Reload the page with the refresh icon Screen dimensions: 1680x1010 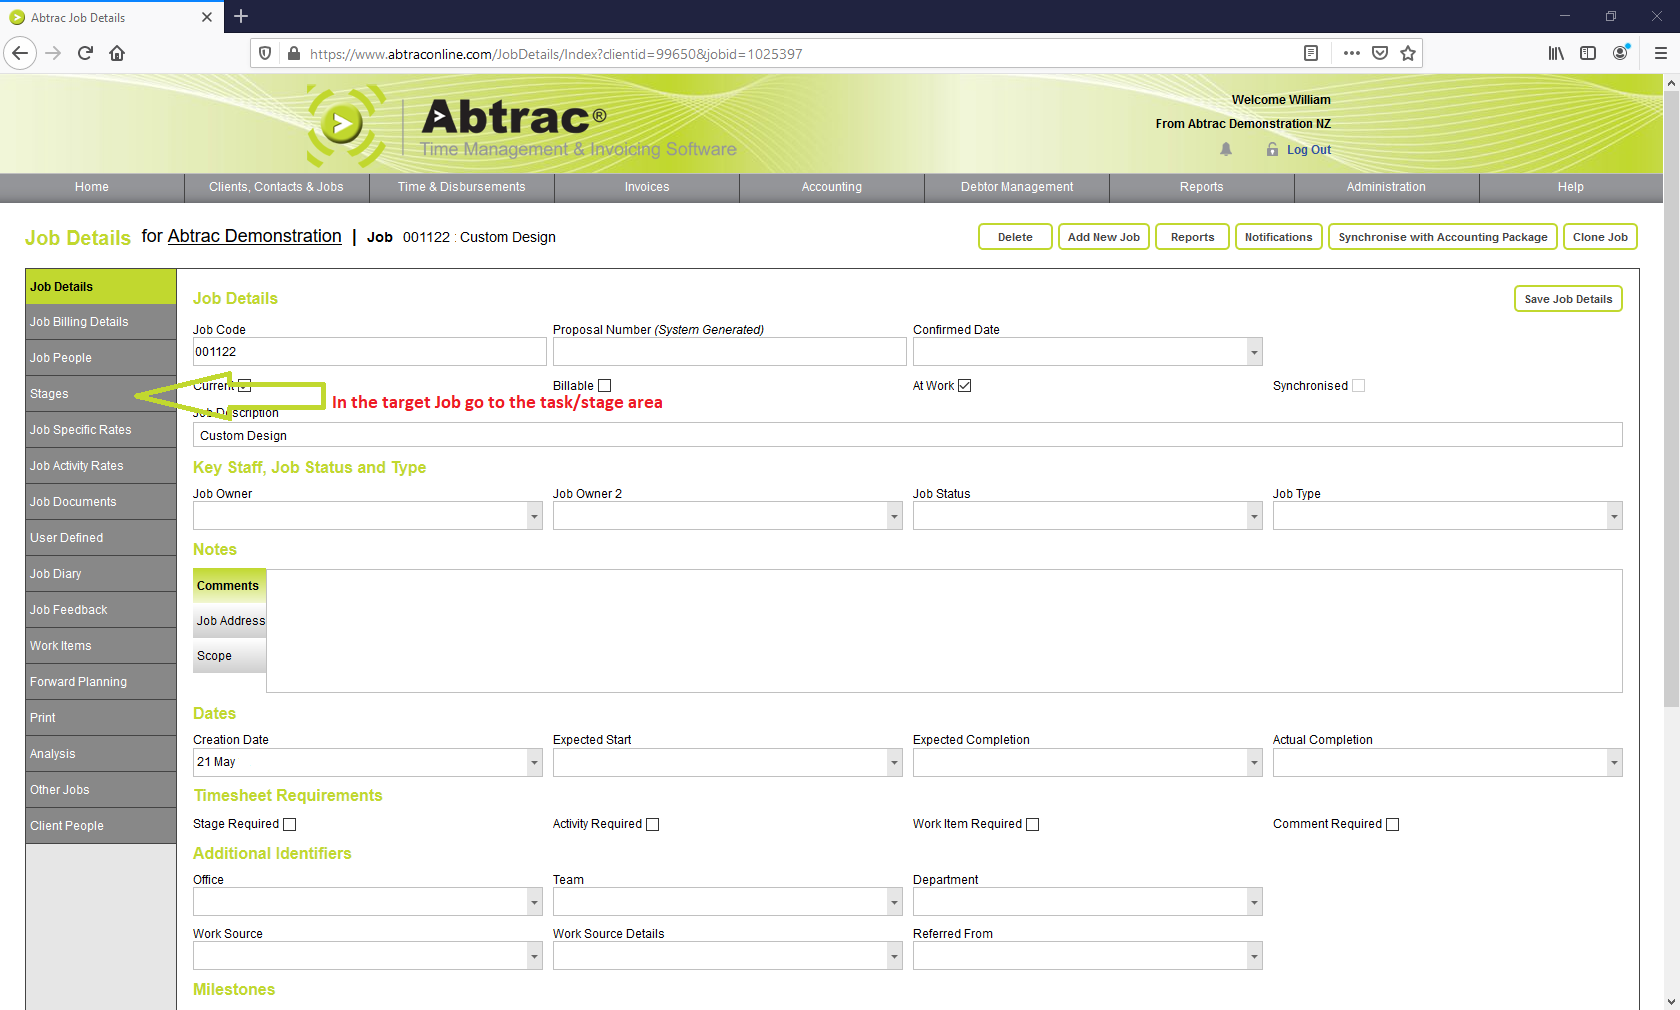(85, 53)
